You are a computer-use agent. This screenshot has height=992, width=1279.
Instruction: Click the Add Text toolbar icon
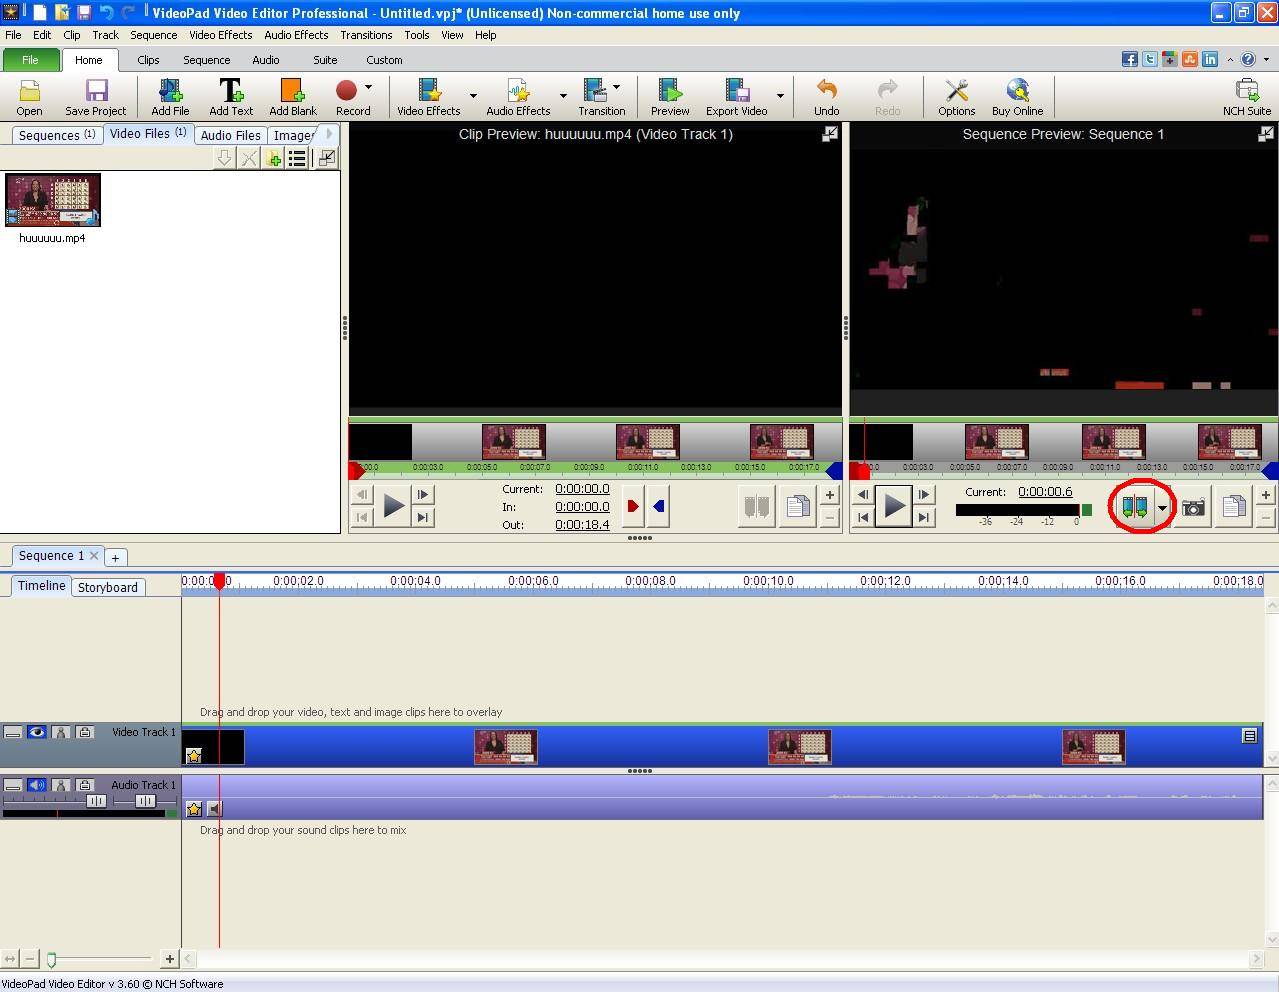coord(231,92)
